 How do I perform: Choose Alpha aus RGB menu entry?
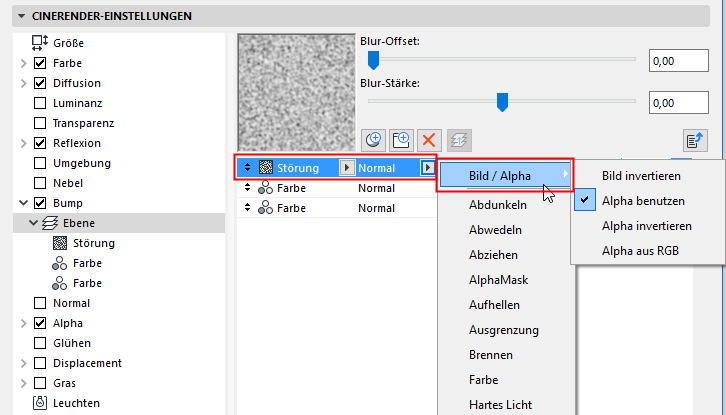click(640, 251)
